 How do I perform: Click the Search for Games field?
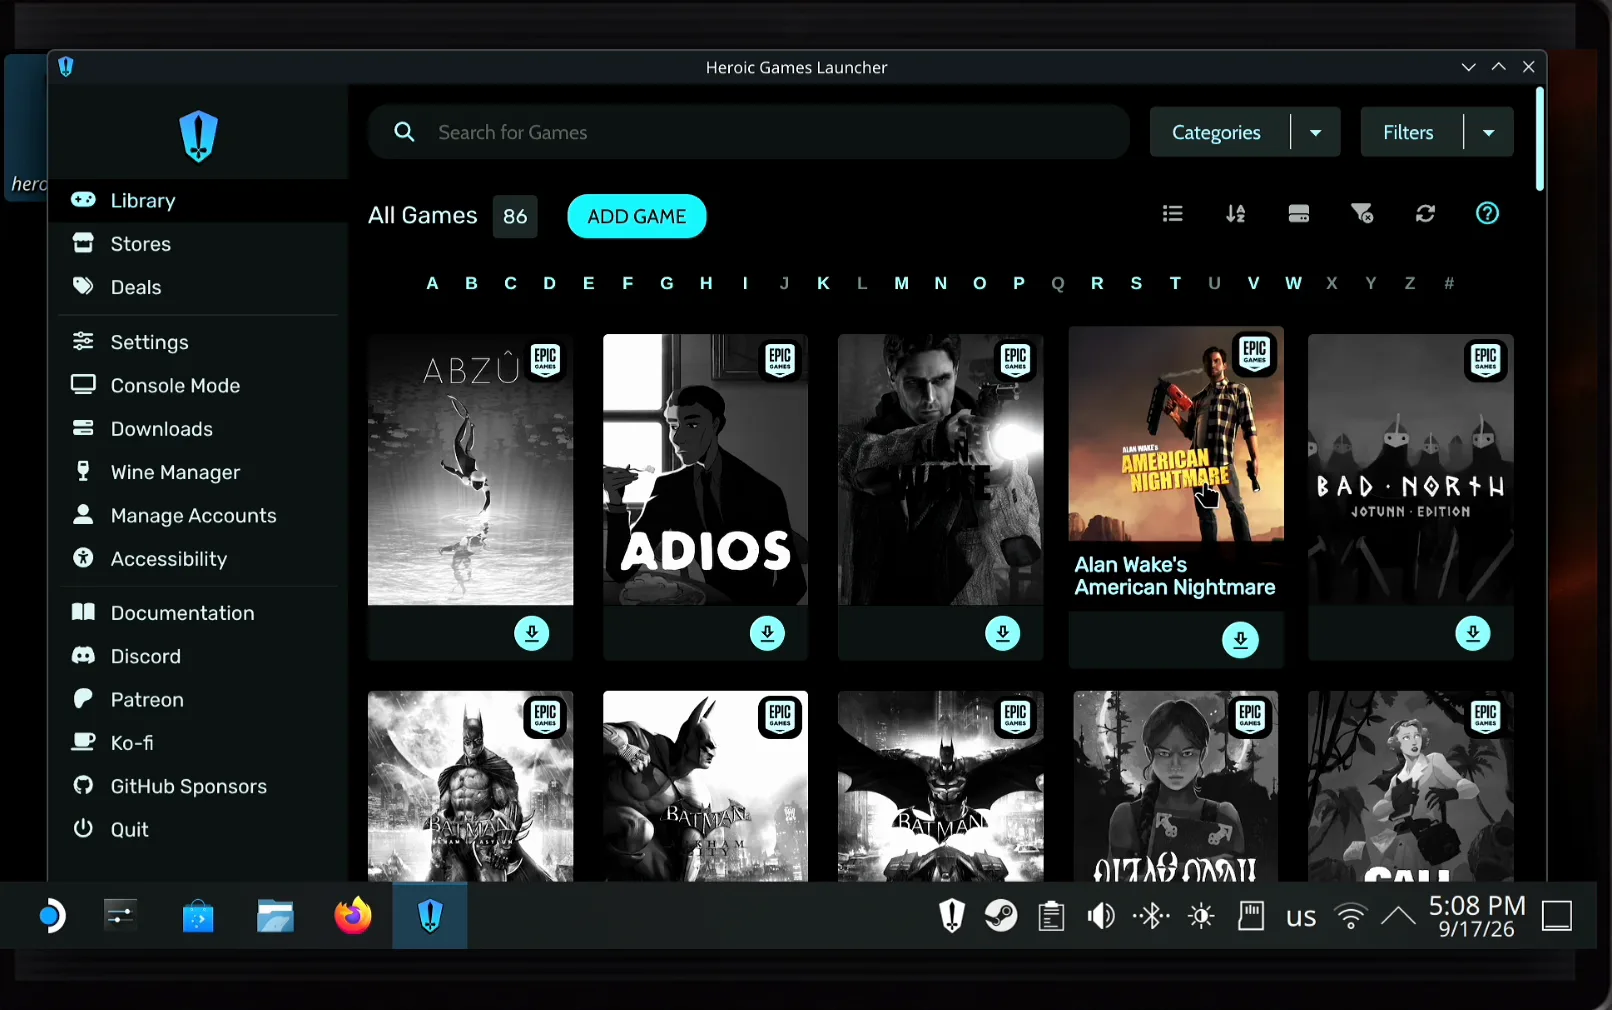pyautogui.click(x=749, y=132)
